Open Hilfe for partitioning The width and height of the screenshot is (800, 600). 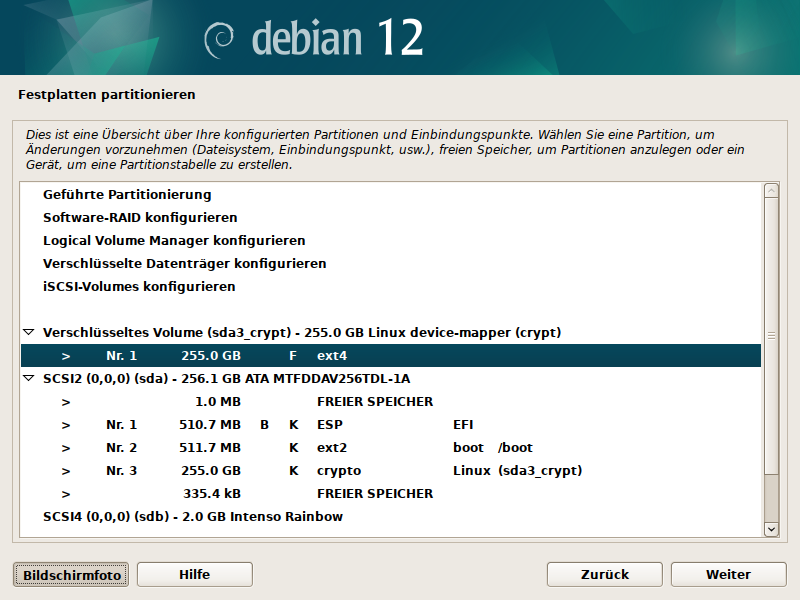pyautogui.click(x=194, y=575)
